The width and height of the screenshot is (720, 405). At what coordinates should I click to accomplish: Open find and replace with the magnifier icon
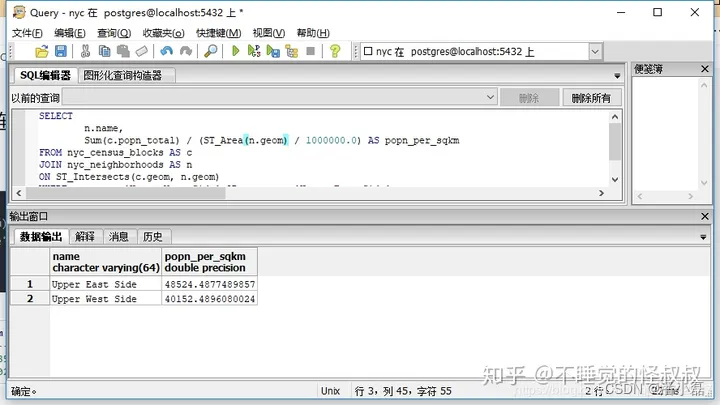click(x=211, y=51)
